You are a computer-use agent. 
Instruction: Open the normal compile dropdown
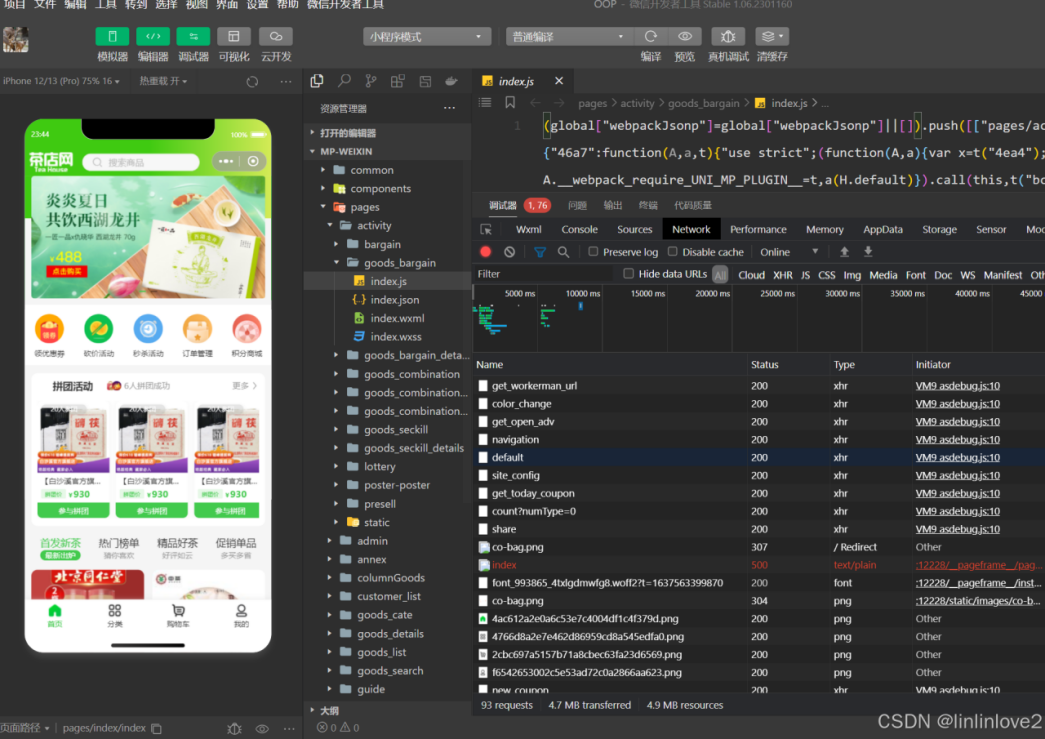point(568,37)
